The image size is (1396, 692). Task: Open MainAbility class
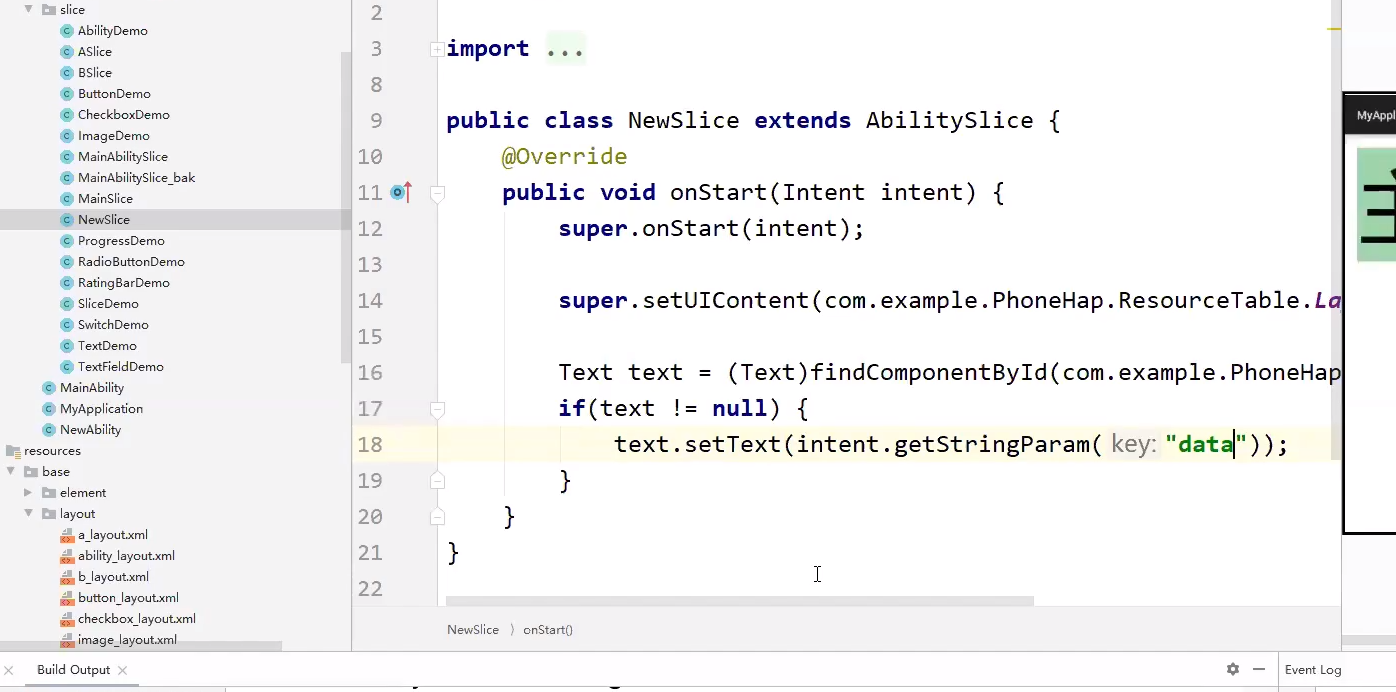[92, 388]
